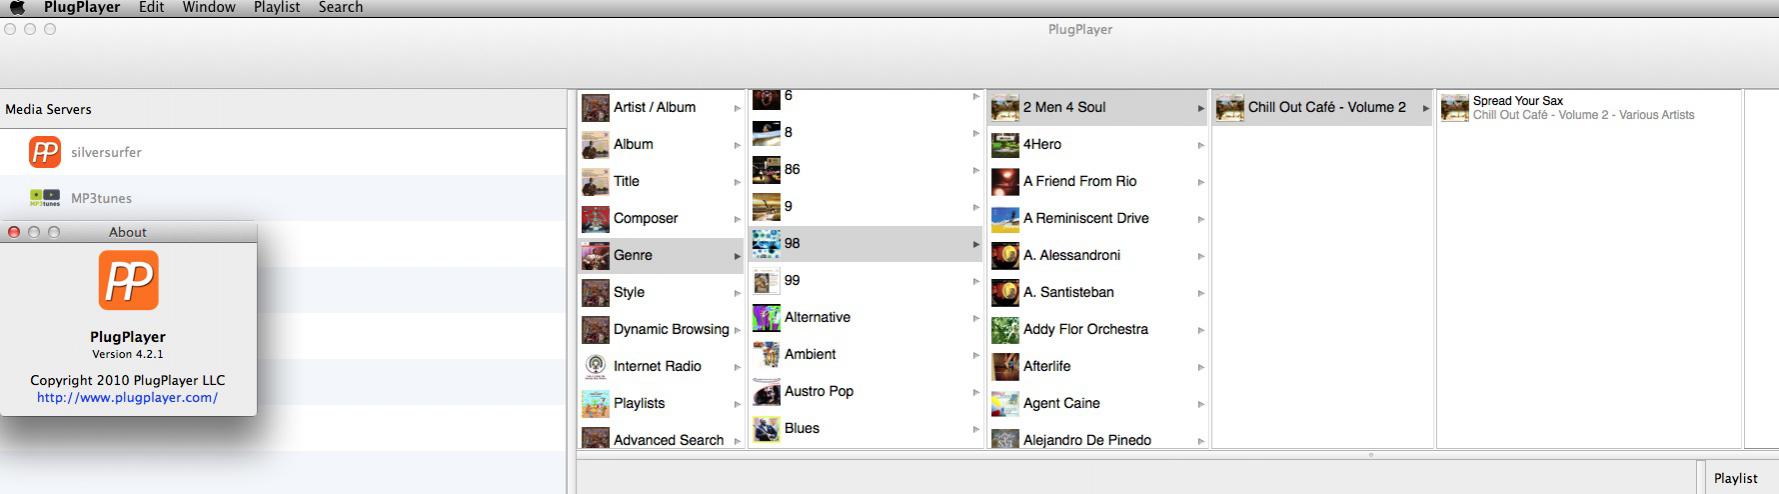Click the Apple menu icon

tap(17, 7)
